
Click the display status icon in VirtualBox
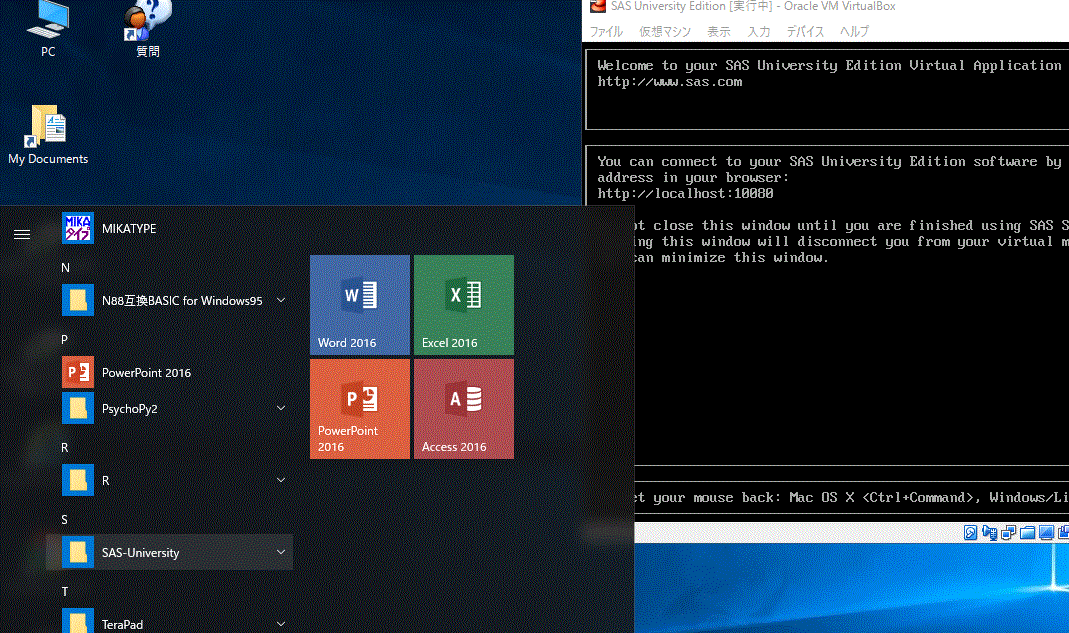tap(1046, 533)
